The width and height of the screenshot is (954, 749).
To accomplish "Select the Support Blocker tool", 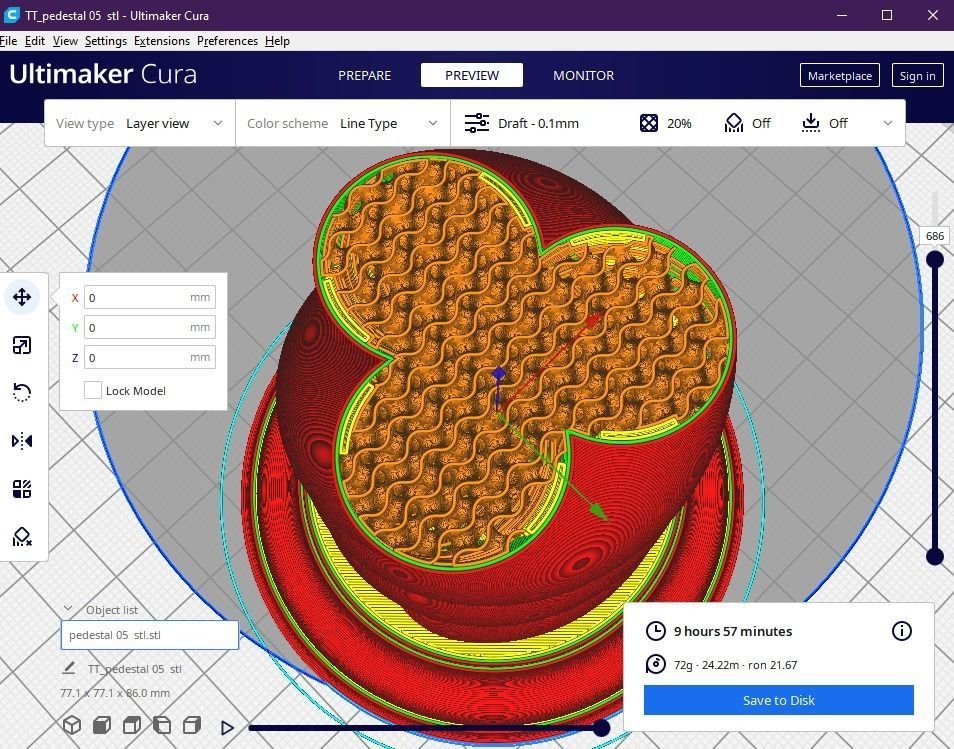I will click(x=22, y=537).
